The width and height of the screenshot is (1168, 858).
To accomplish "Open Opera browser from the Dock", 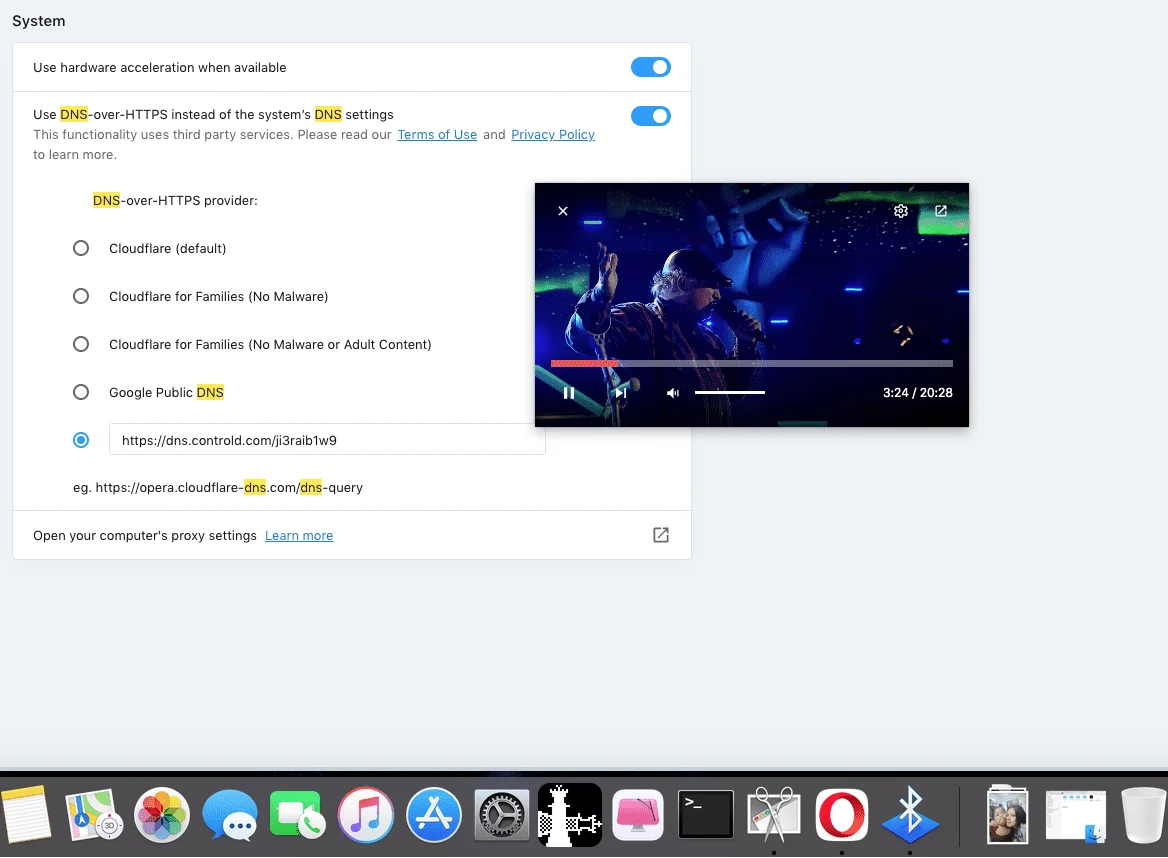I will [x=842, y=815].
